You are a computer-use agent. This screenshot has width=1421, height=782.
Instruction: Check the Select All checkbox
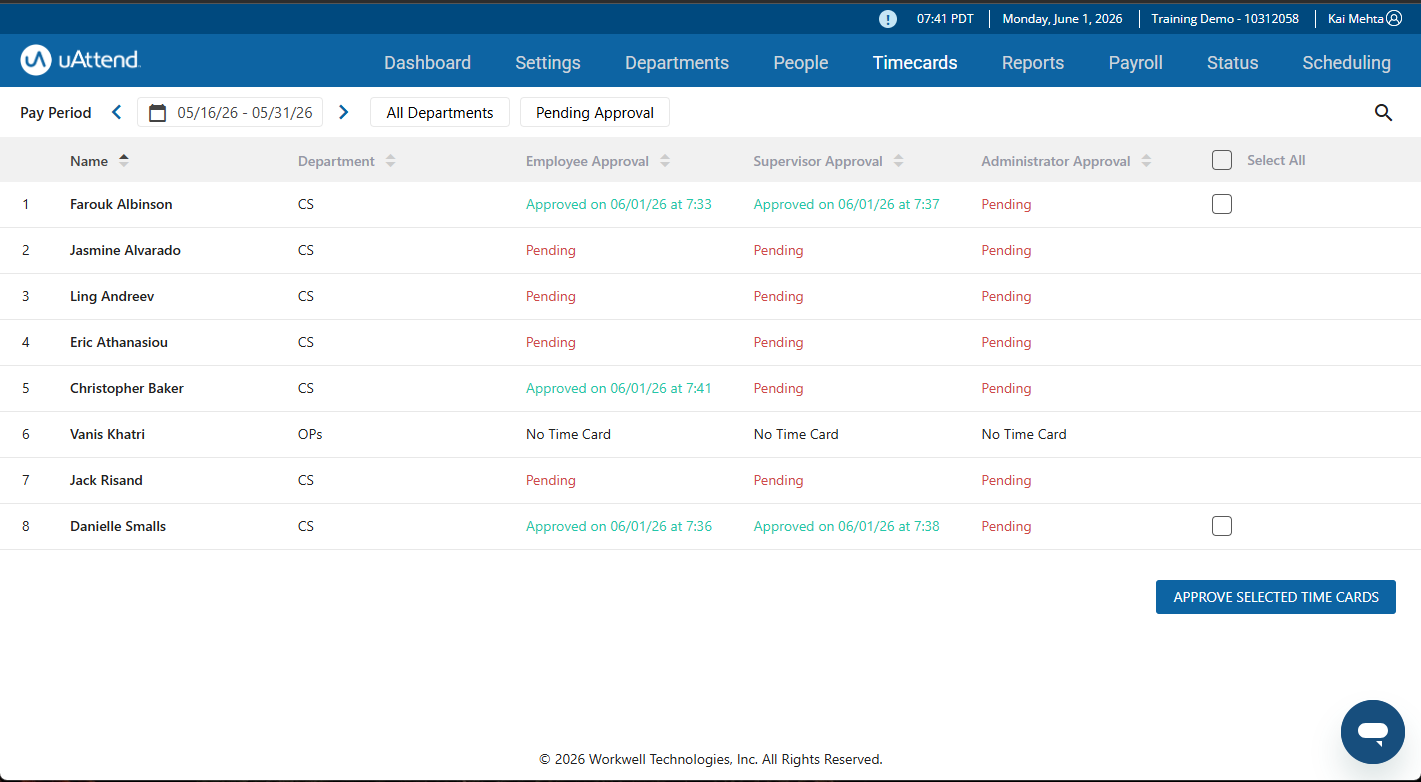1221,160
